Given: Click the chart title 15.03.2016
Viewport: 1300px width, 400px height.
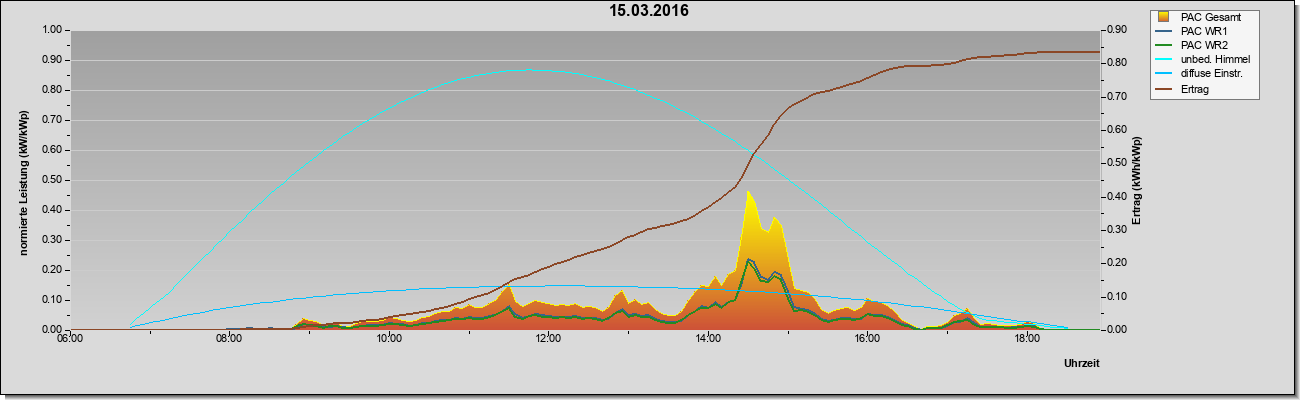Looking at the screenshot, I should [650, 12].
